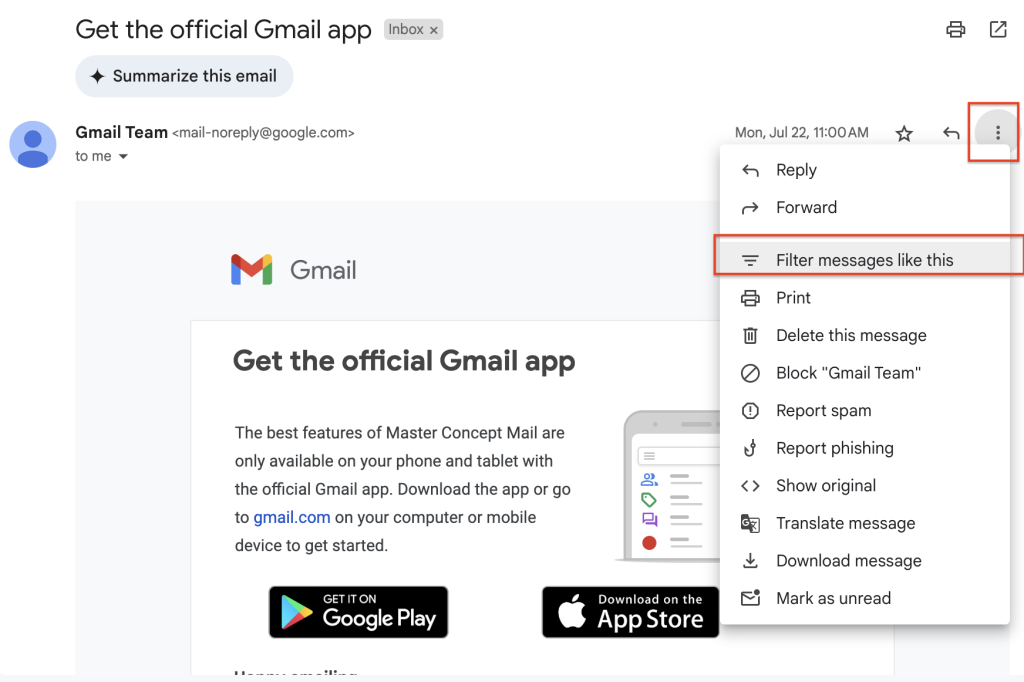Screen dimensions: 1024x682
Task: Click the Get it on Google Play badge
Action: point(359,612)
